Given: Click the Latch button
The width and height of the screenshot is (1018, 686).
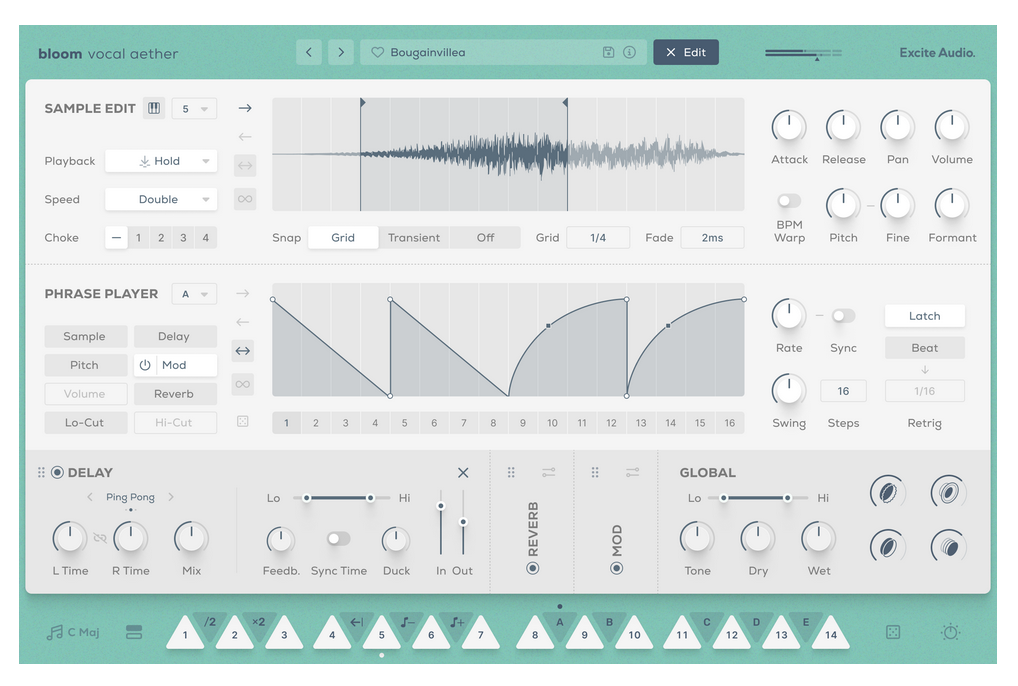Looking at the screenshot, I should [925, 316].
